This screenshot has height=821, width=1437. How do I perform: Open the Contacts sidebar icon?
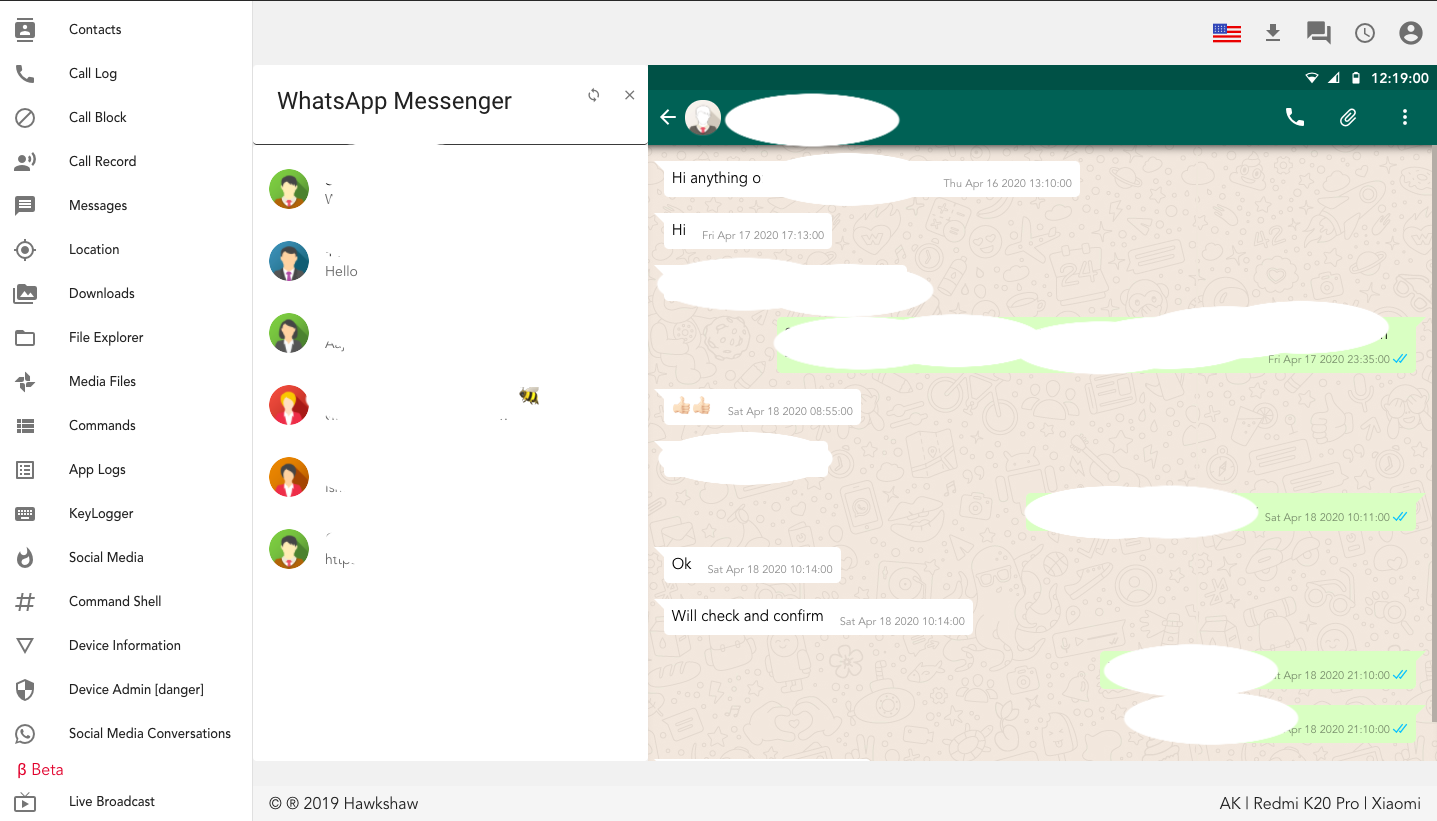25,30
